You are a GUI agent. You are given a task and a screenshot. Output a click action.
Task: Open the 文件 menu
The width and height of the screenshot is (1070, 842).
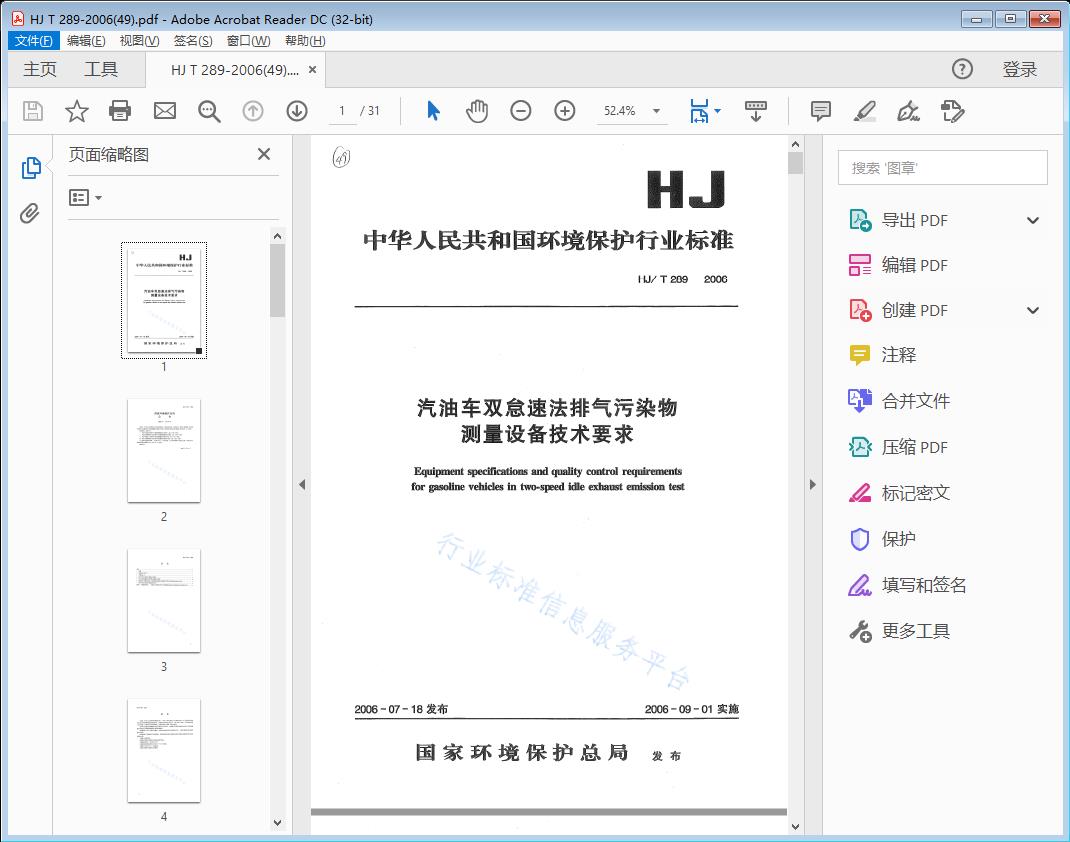[33, 40]
